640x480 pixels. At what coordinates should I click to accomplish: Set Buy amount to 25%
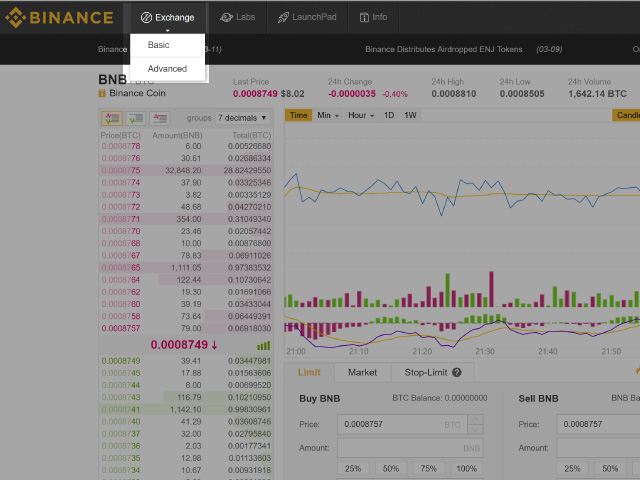353,469
